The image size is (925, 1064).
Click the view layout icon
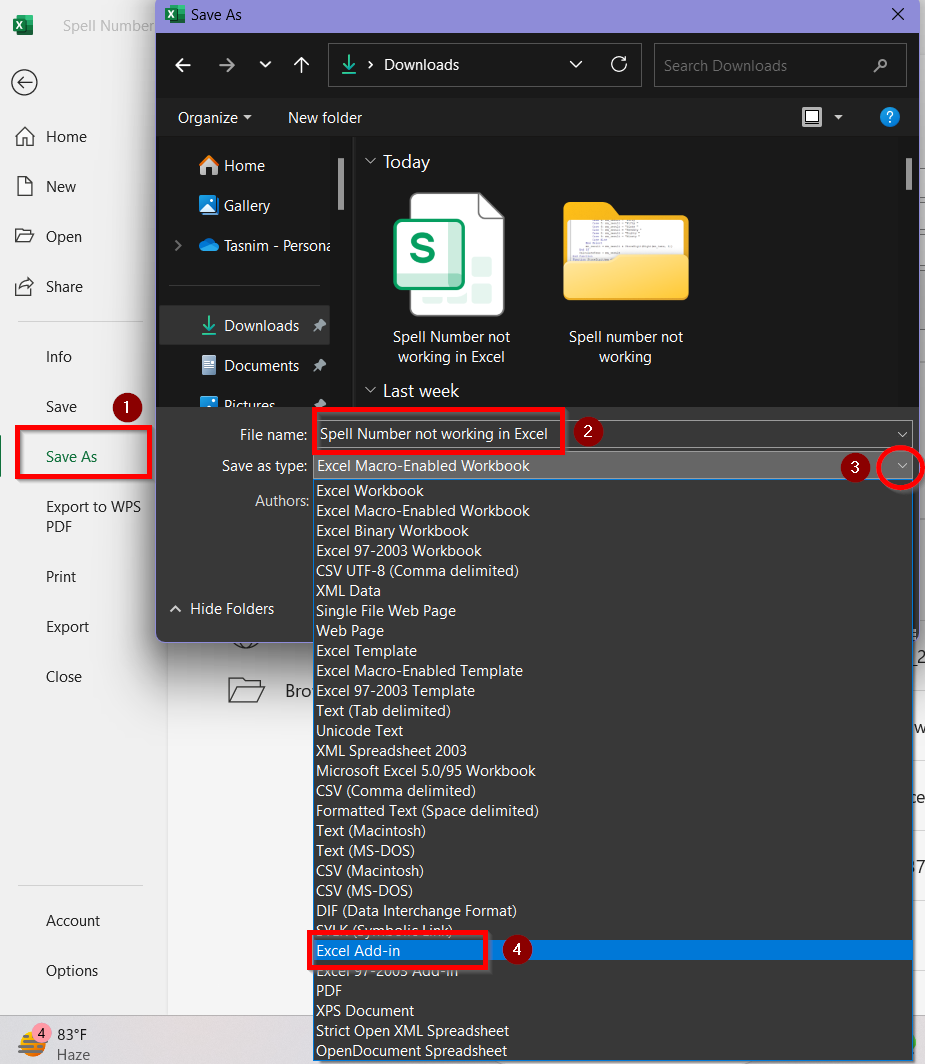click(812, 117)
